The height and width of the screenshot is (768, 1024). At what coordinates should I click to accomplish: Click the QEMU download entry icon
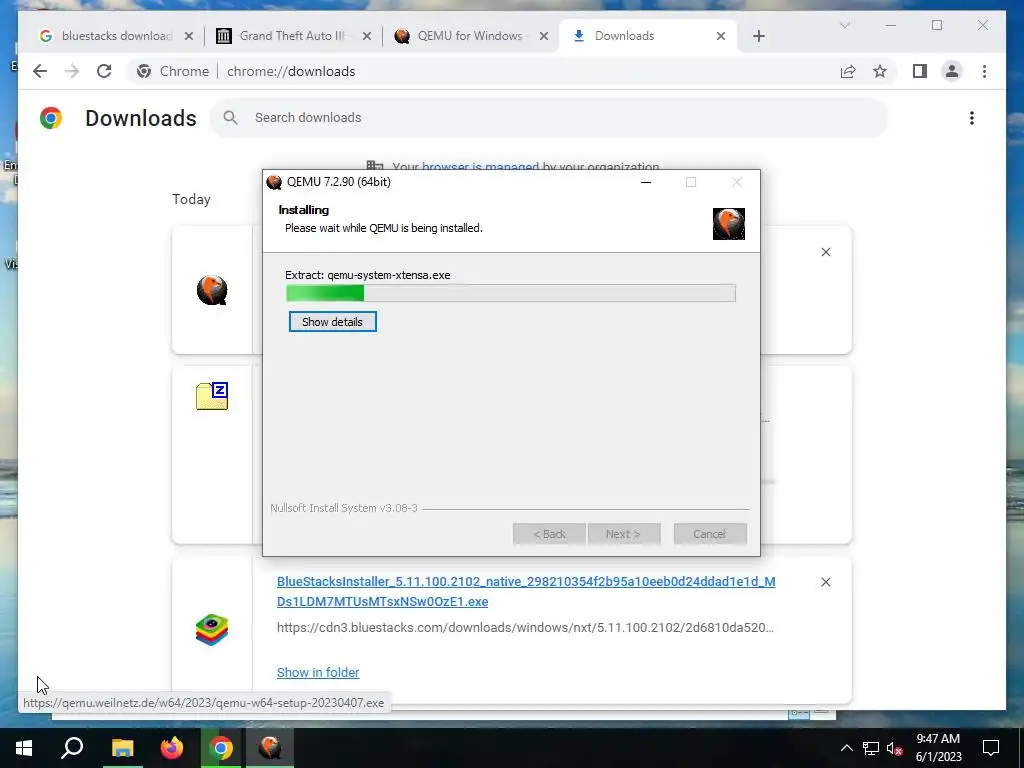tap(212, 290)
